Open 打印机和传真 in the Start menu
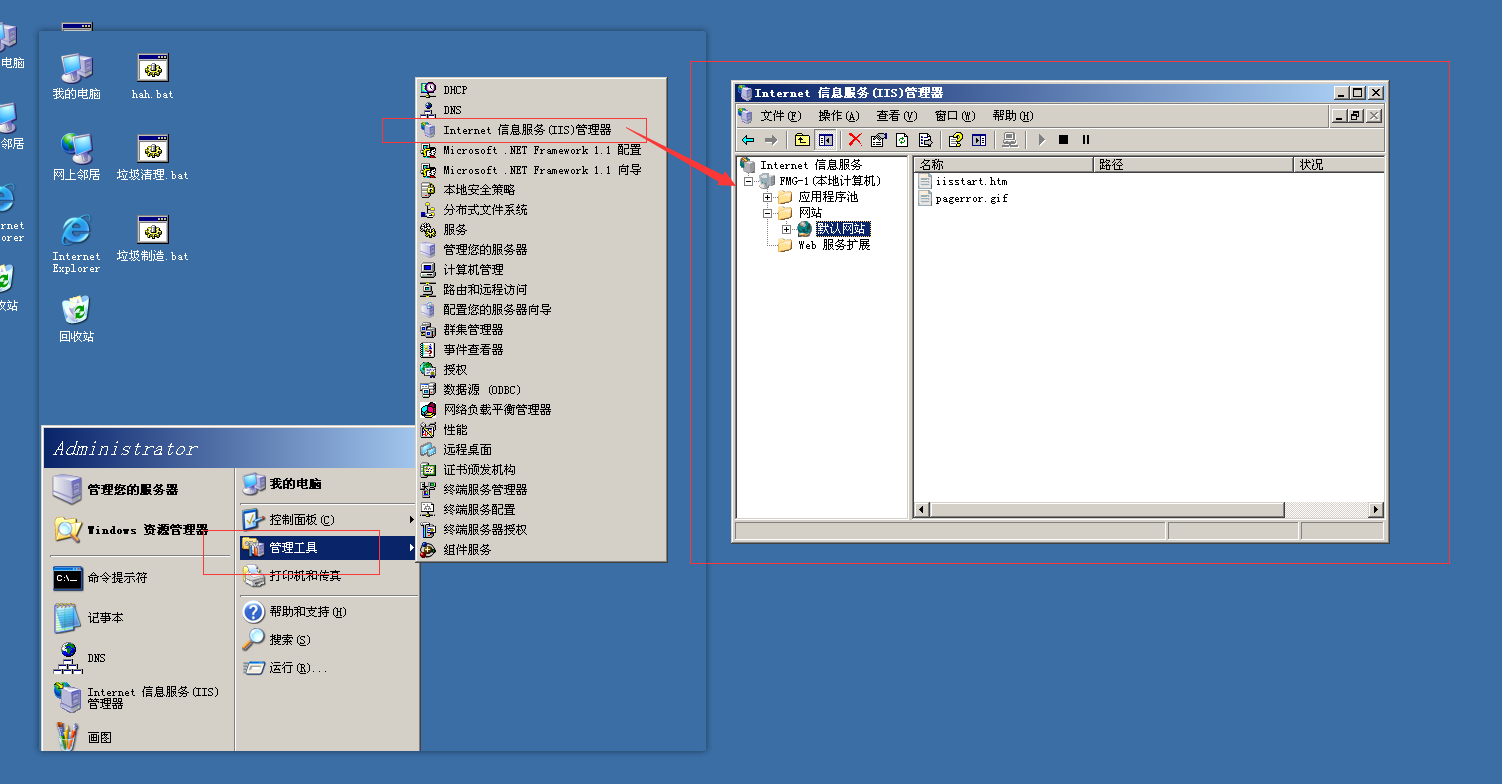The width and height of the screenshot is (1502, 784). 327,576
